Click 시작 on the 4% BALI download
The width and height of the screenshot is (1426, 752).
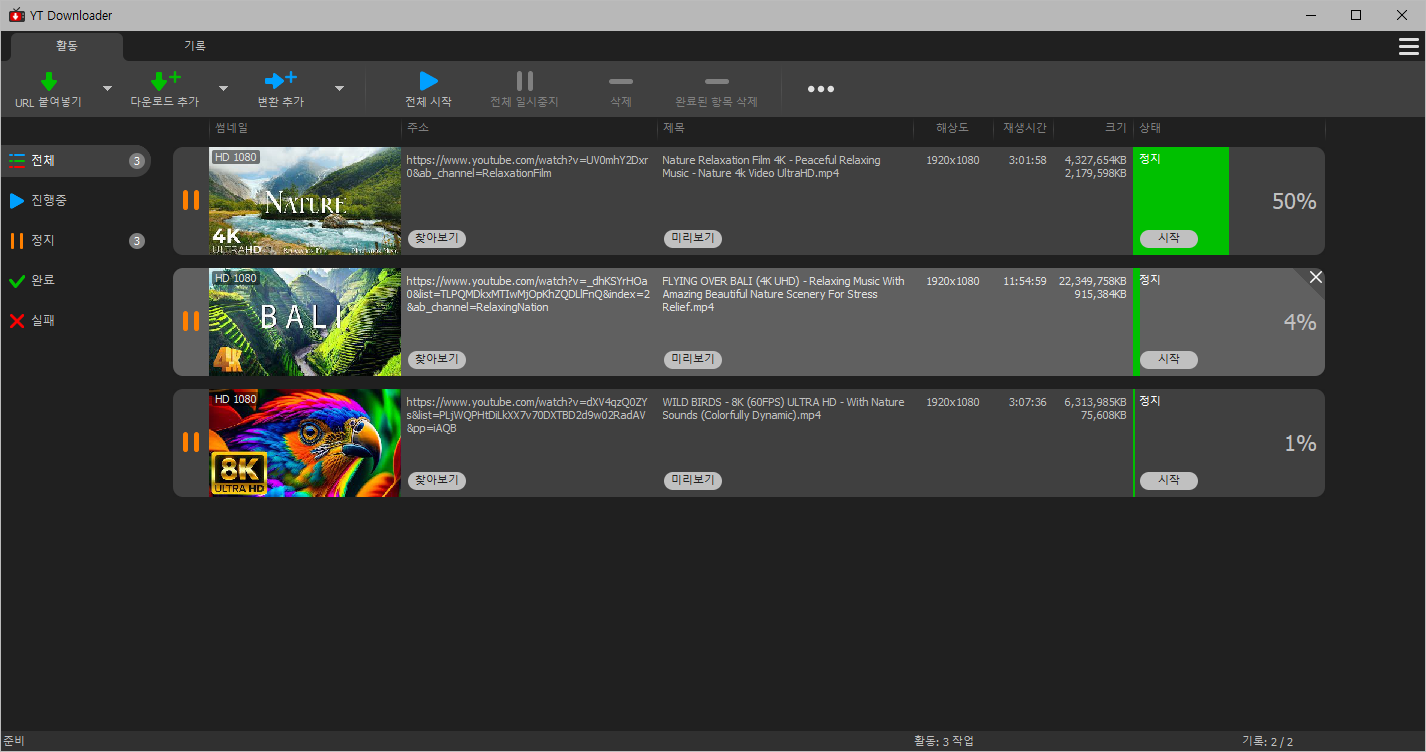tap(1169, 359)
